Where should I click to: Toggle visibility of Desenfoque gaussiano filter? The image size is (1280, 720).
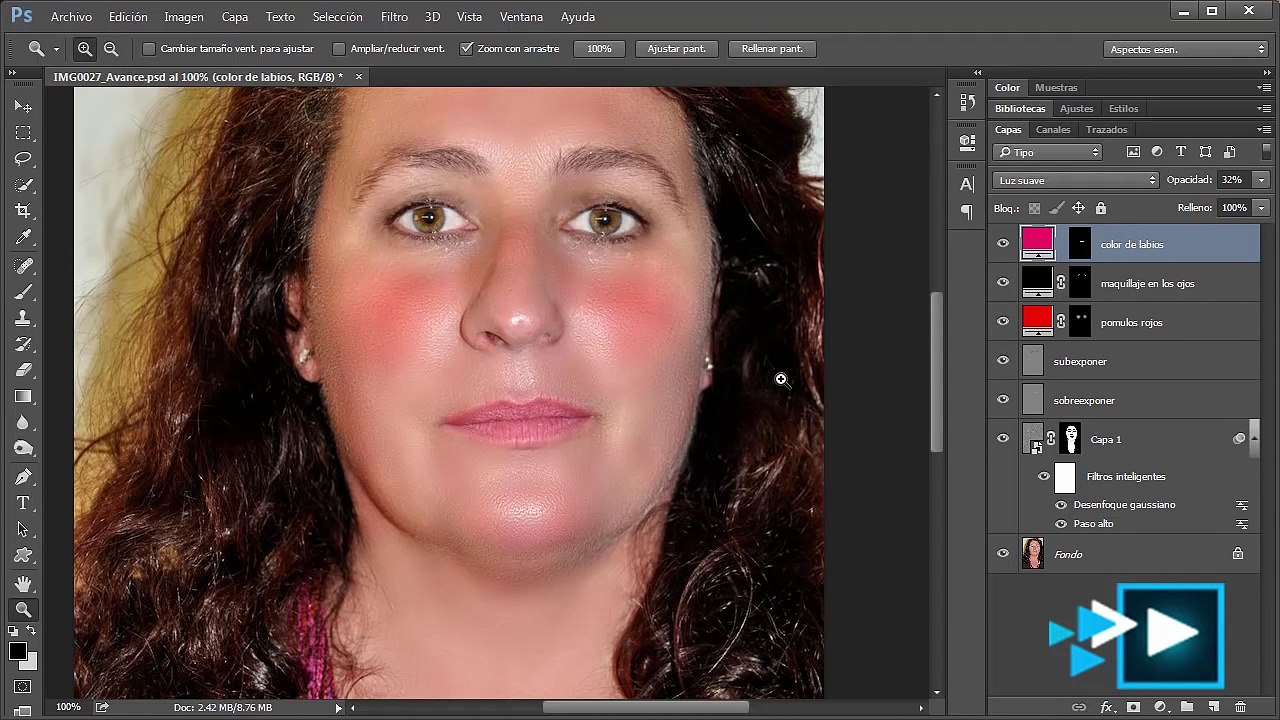tap(1061, 505)
